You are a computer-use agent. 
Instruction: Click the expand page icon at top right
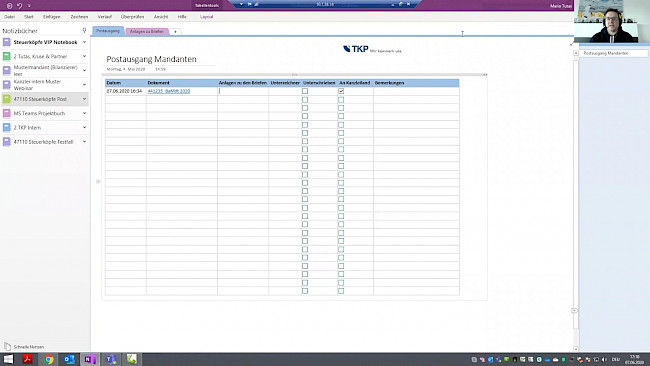coord(572,44)
